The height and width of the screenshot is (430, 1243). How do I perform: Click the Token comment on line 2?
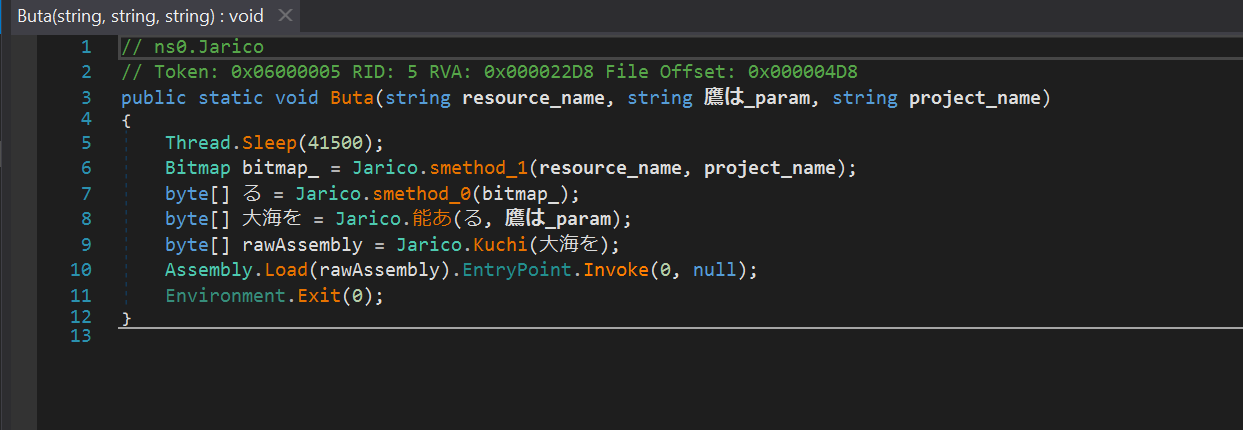pos(488,72)
